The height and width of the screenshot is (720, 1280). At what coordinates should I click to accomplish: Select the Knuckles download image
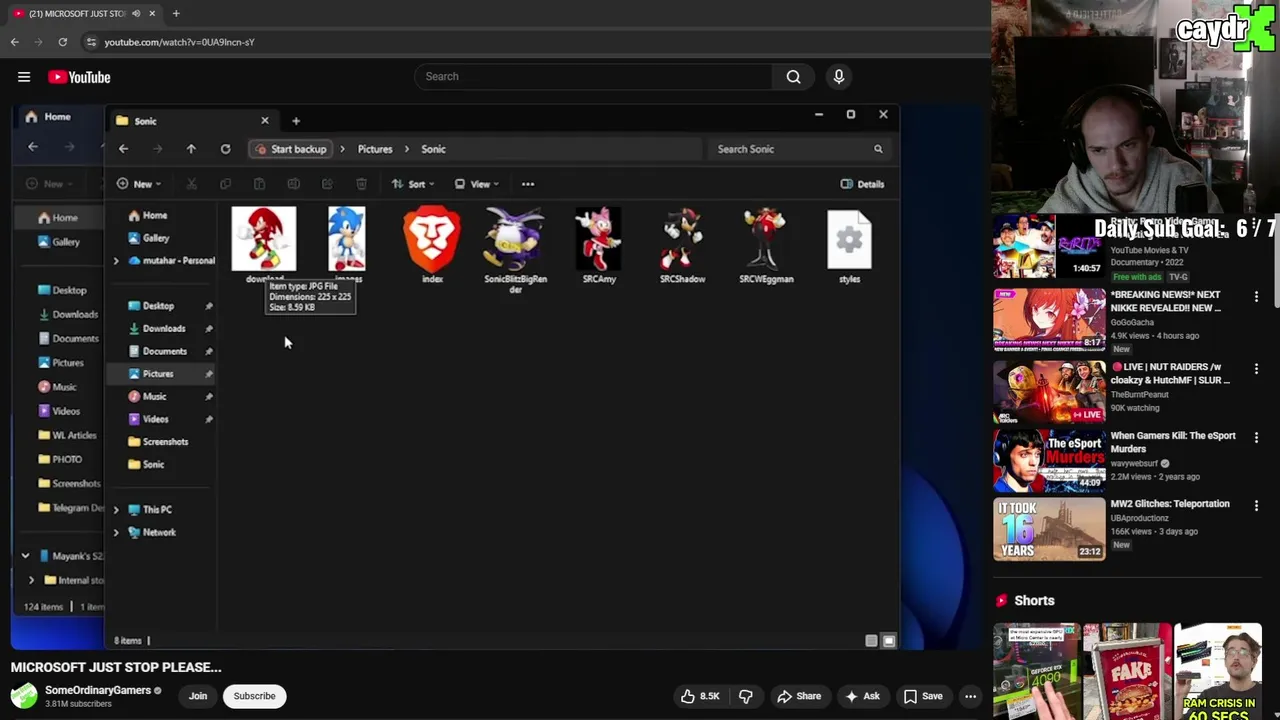click(x=264, y=239)
